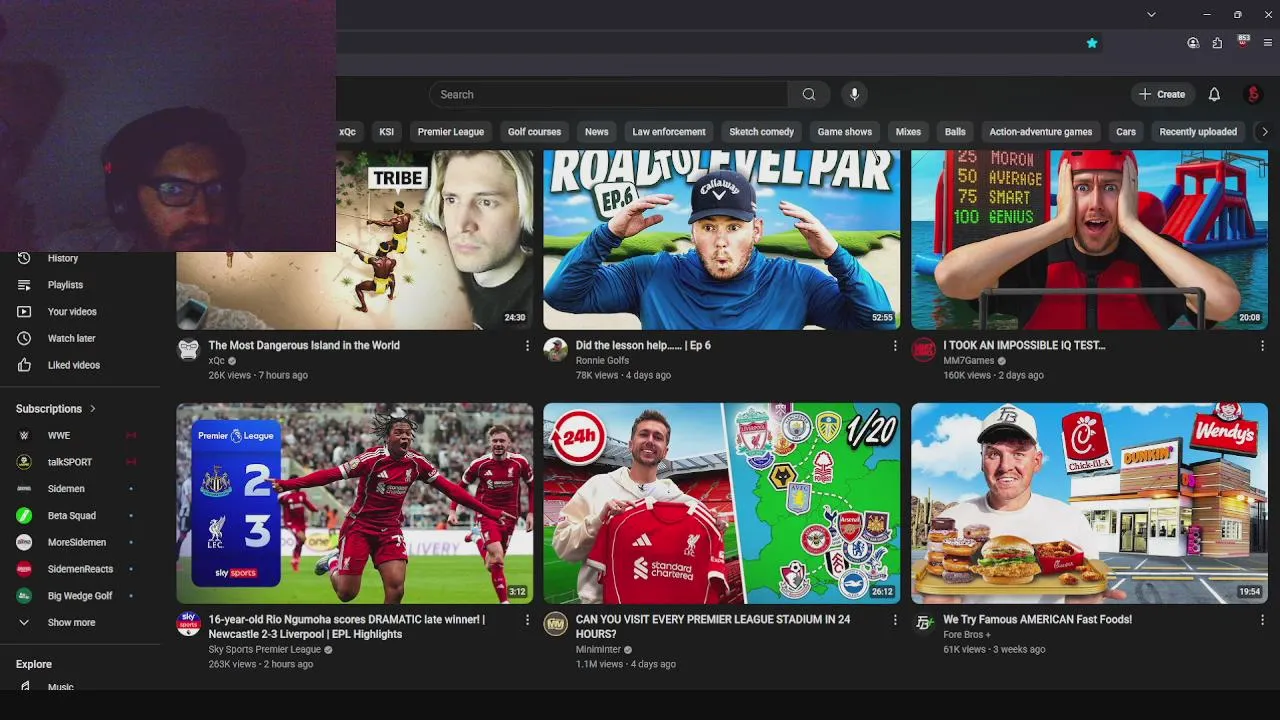
Task: Open the History sidebar icon
Action: pyautogui.click(x=24, y=258)
